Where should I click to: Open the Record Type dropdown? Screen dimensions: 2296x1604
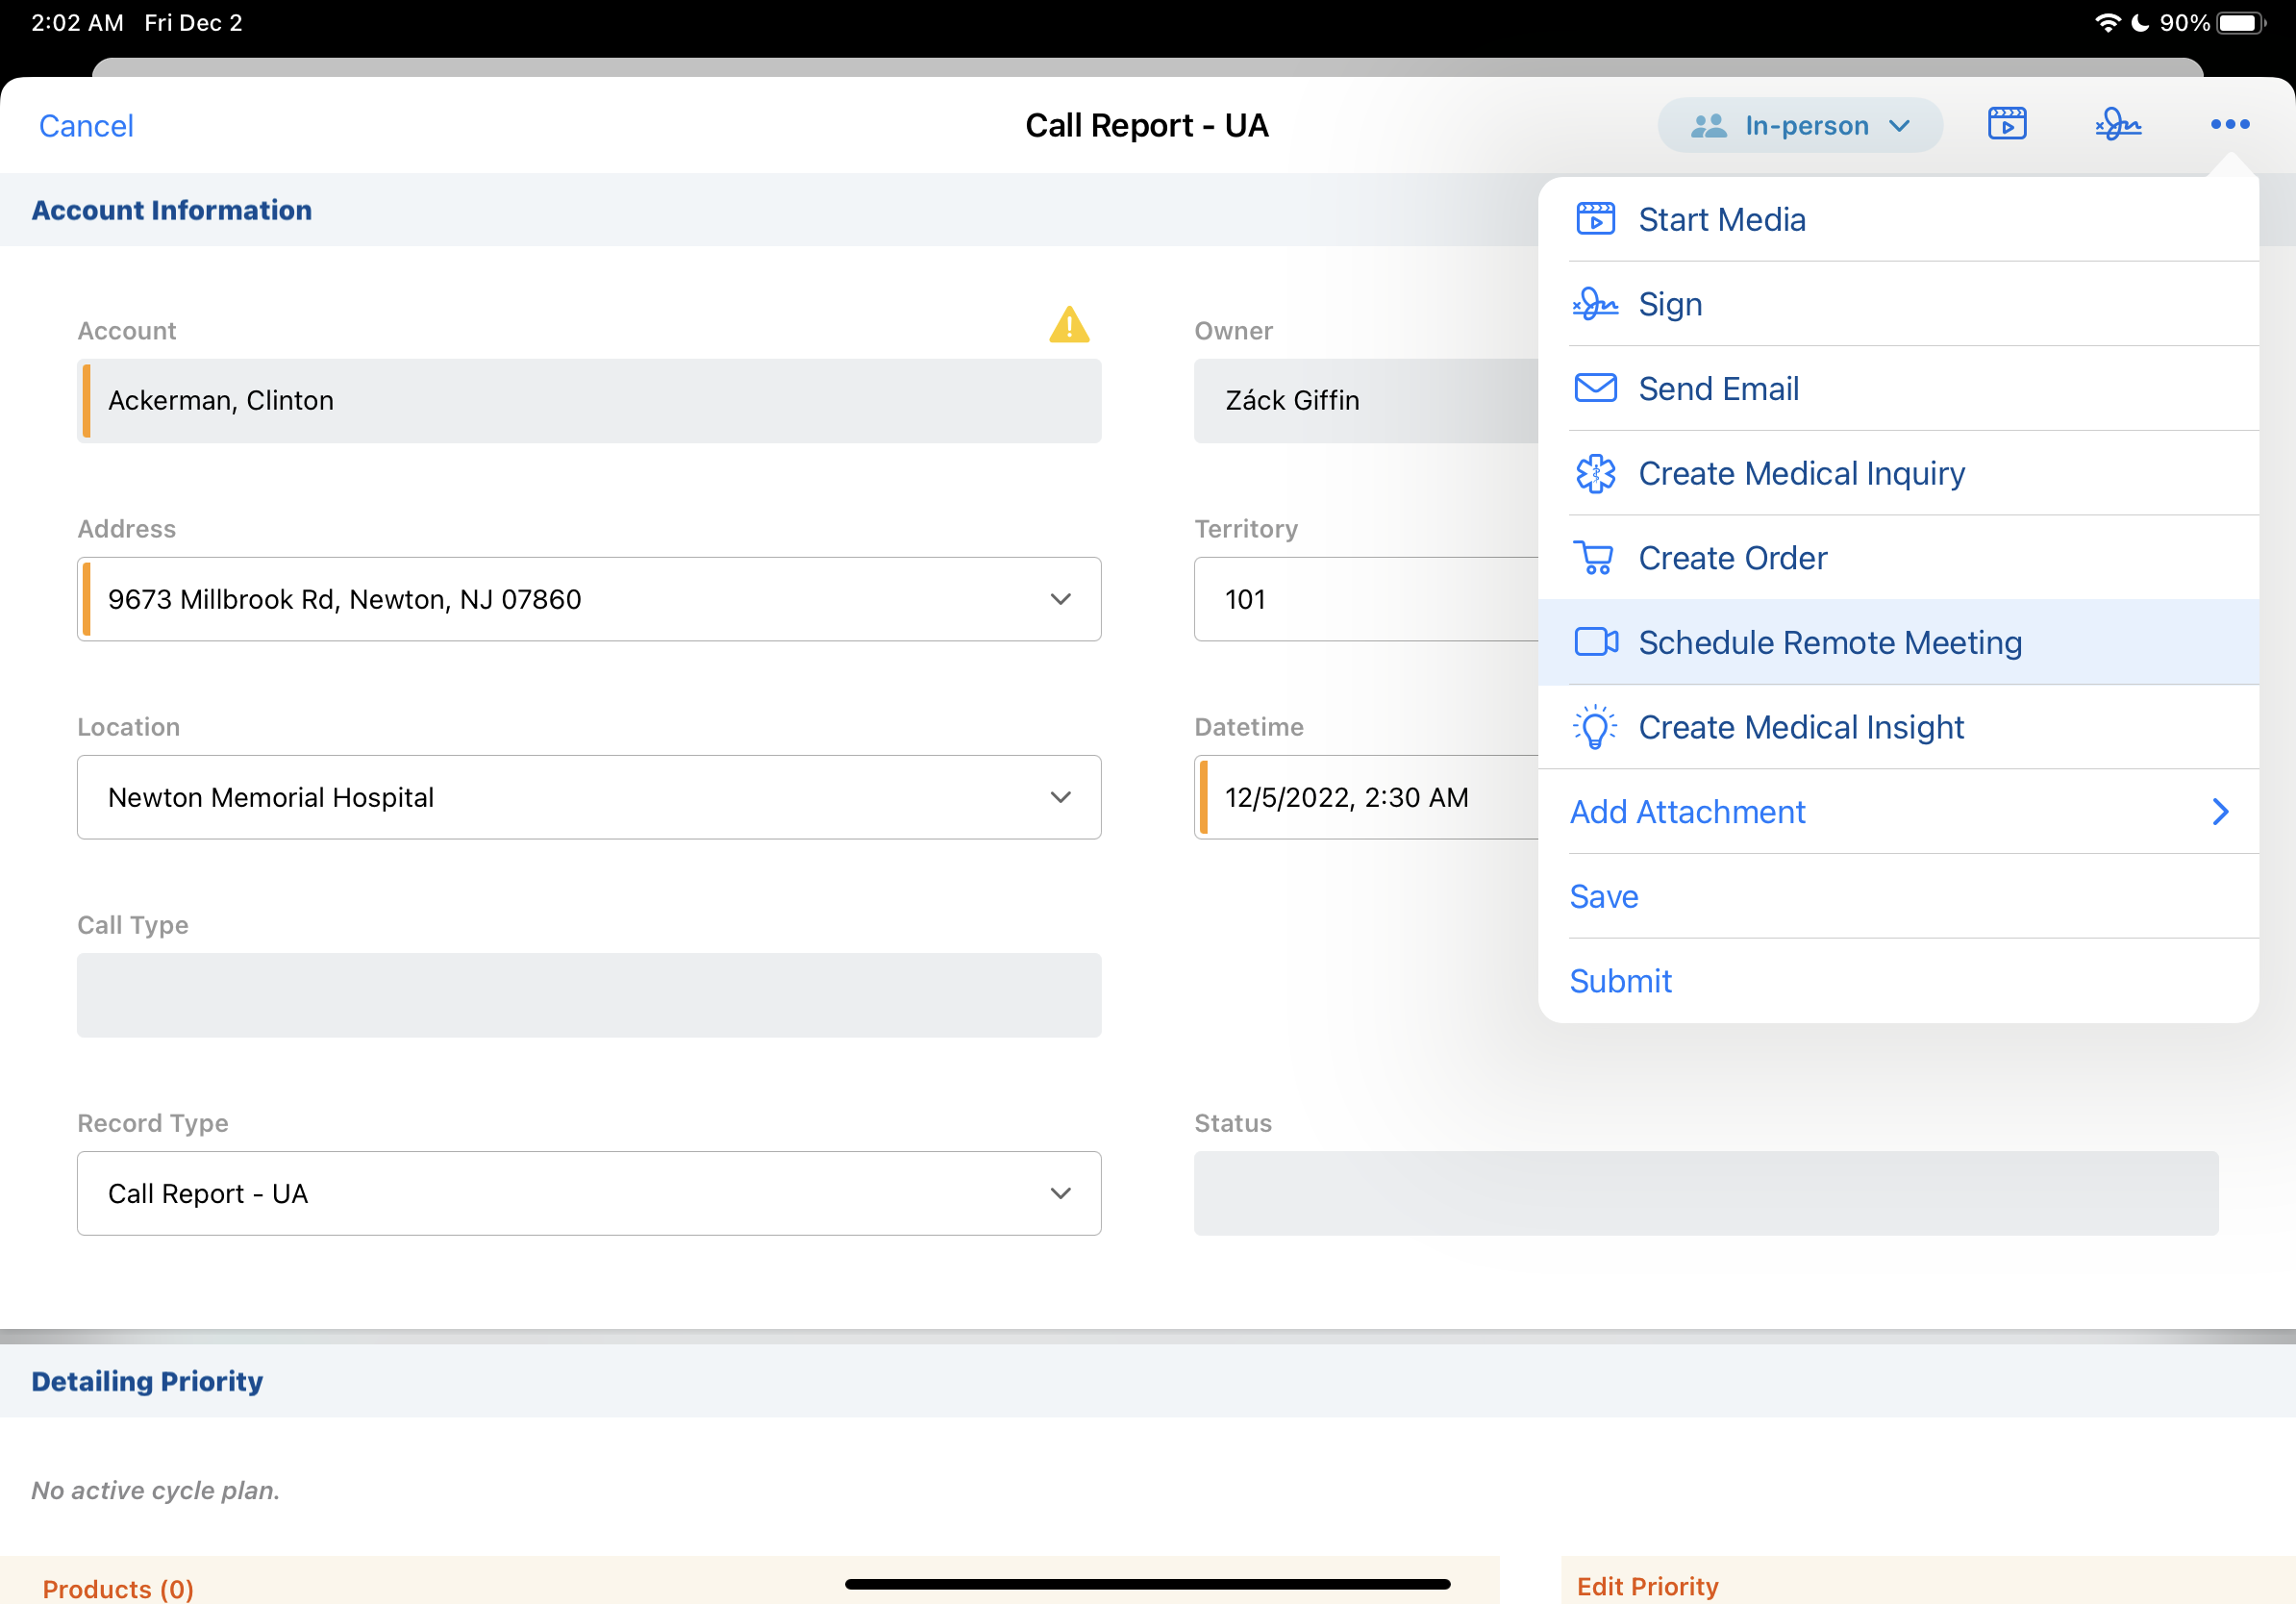pyautogui.click(x=1060, y=1193)
